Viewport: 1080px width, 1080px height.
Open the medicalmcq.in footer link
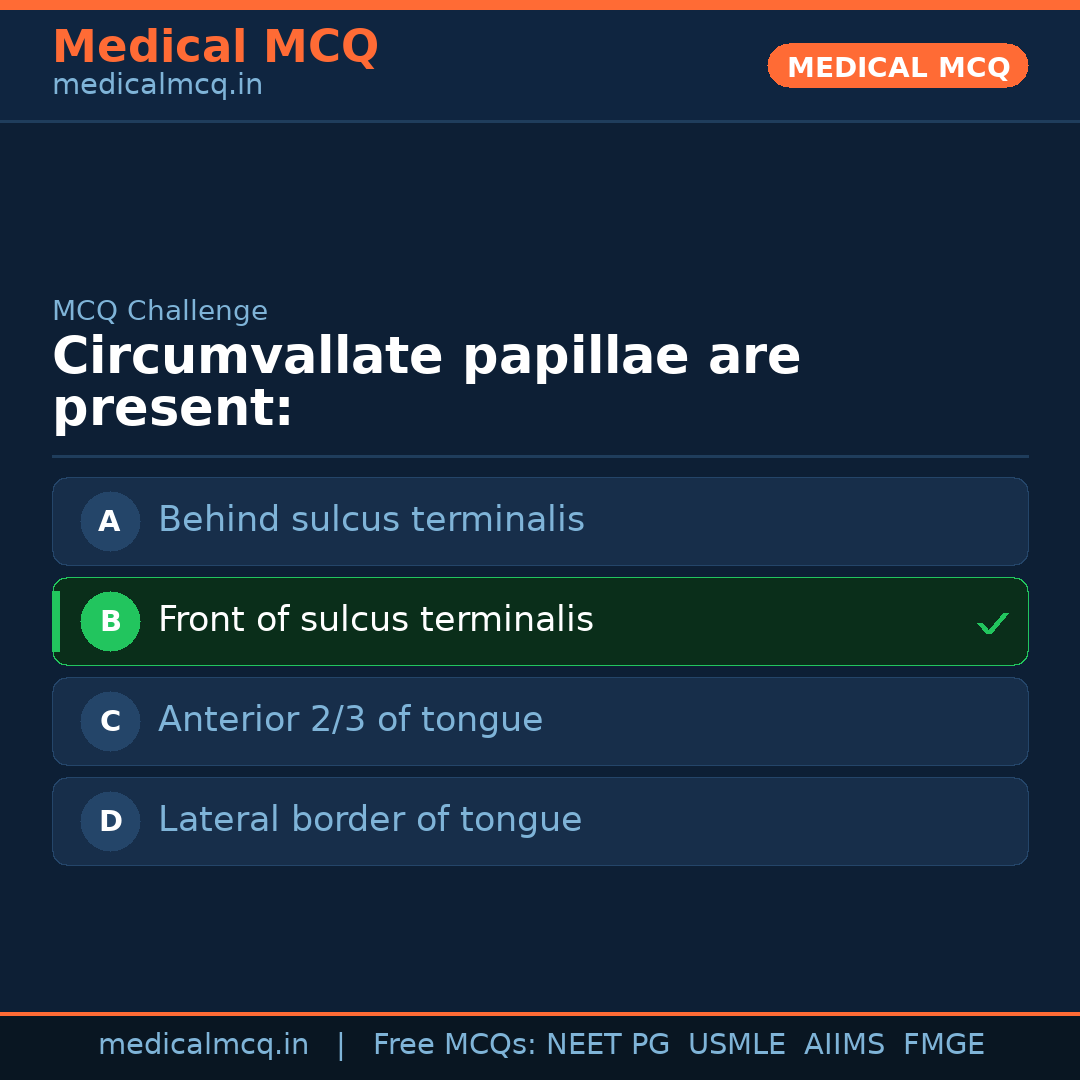click(203, 1045)
